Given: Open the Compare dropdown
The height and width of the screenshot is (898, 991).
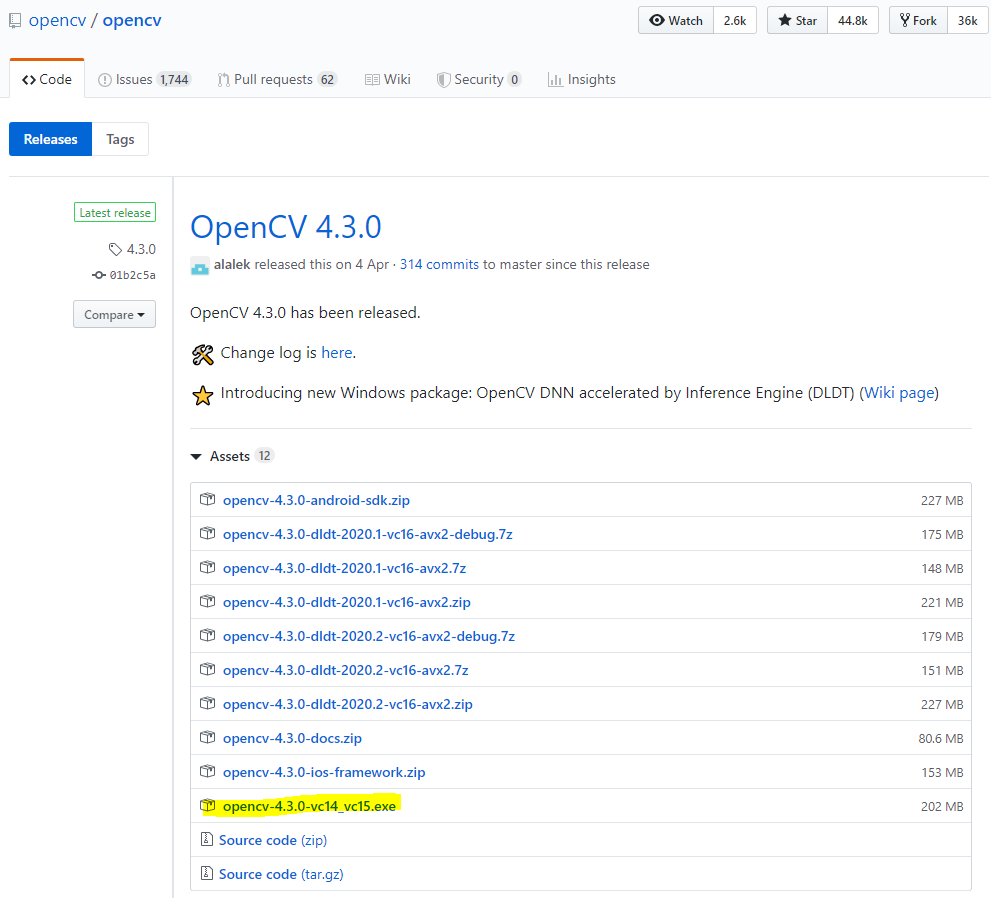Looking at the screenshot, I should pyautogui.click(x=114, y=314).
